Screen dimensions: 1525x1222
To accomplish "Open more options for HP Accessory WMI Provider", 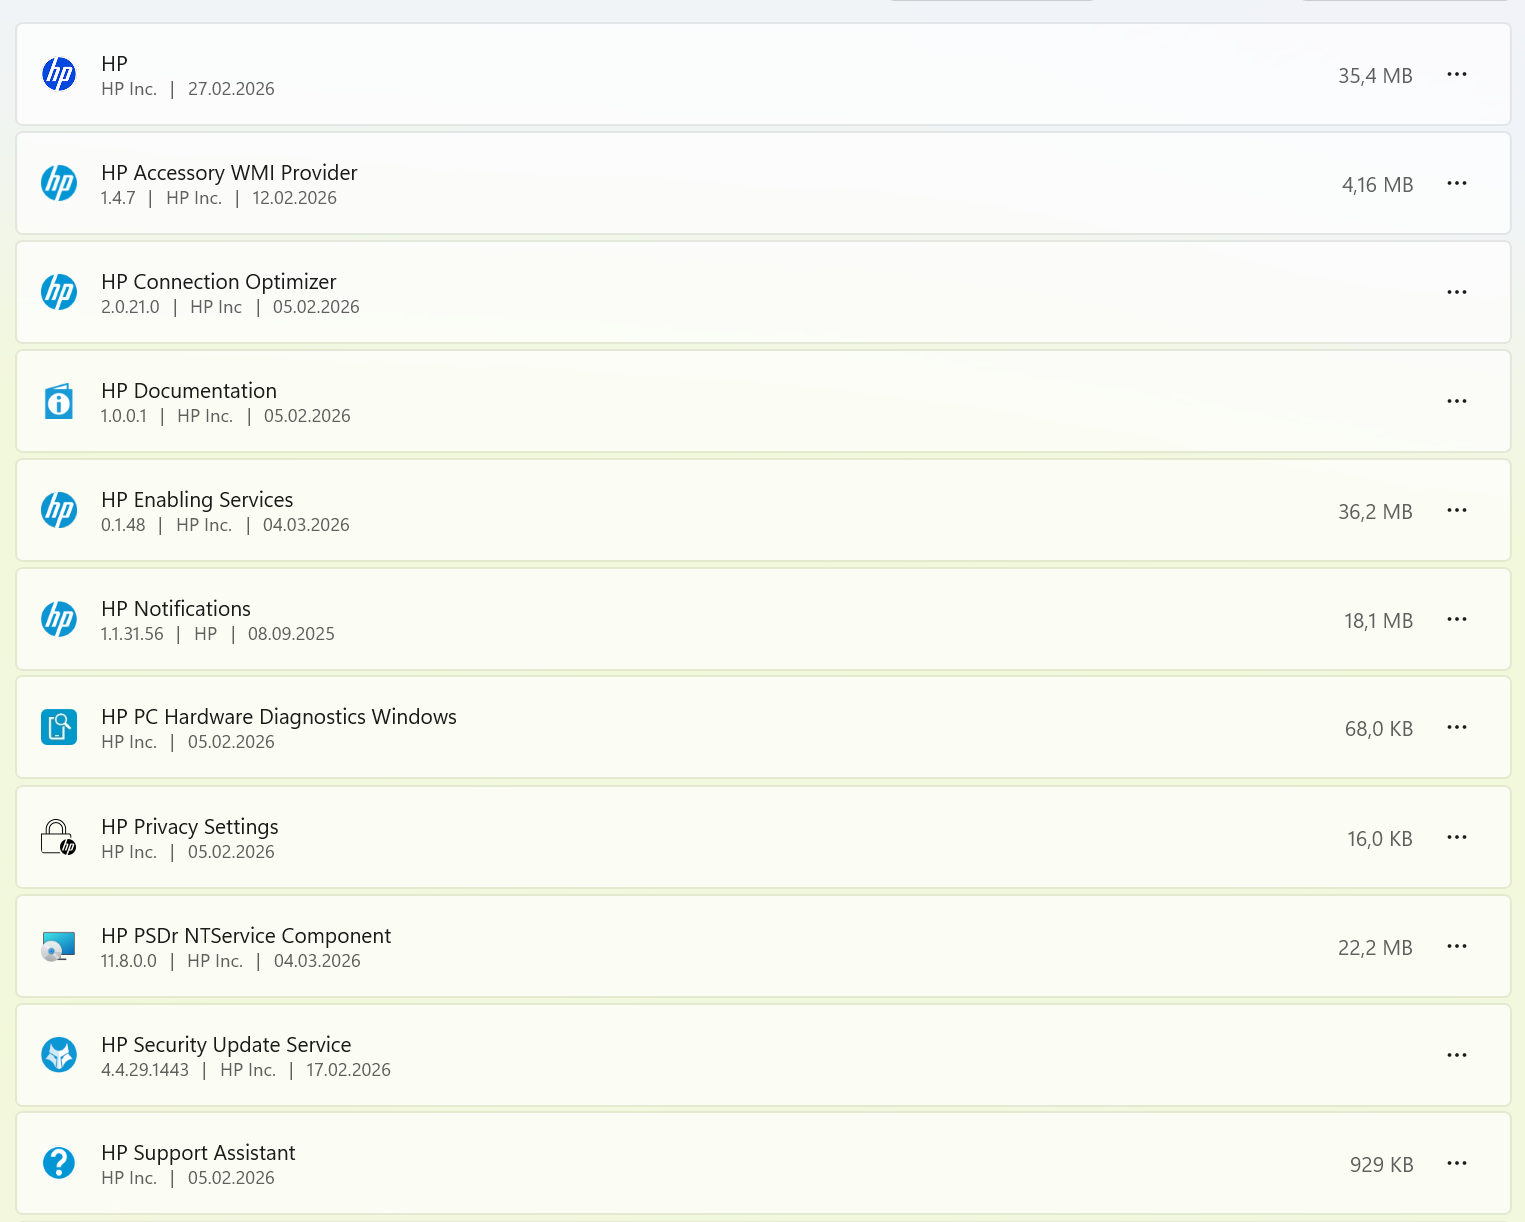I will [x=1457, y=183].
